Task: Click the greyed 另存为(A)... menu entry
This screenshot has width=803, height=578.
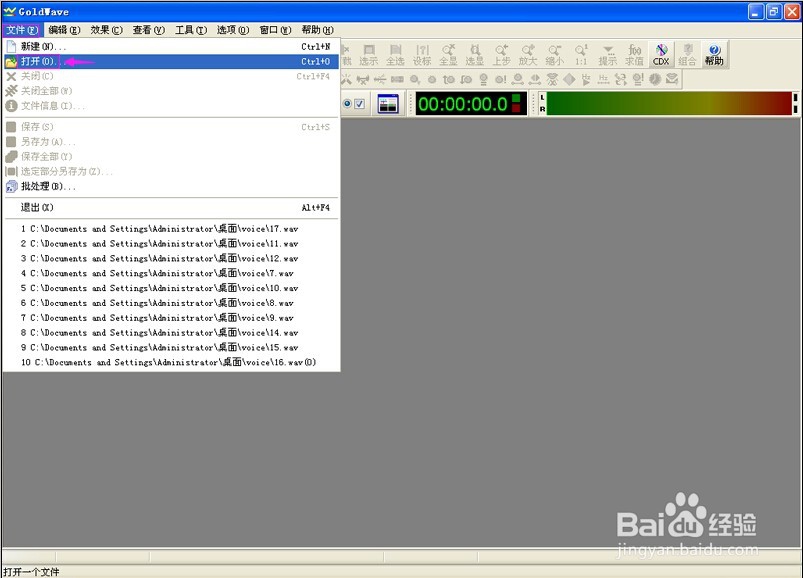Action: (x=171, y=141)
